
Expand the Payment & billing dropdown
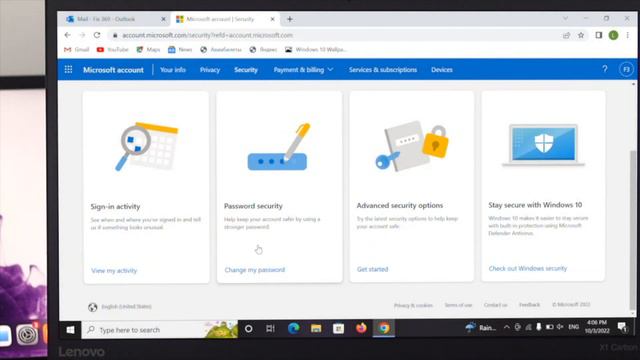click(x=303, y=70)
